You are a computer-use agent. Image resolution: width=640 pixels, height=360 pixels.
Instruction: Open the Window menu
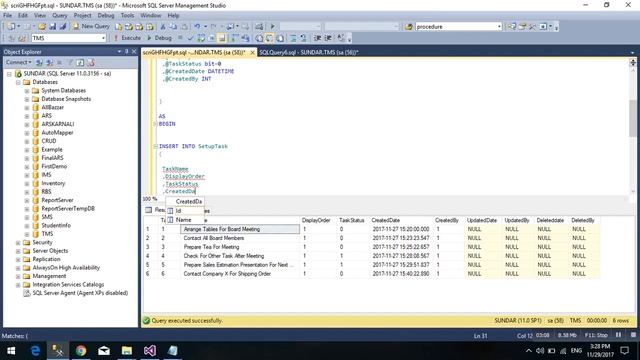150,16
